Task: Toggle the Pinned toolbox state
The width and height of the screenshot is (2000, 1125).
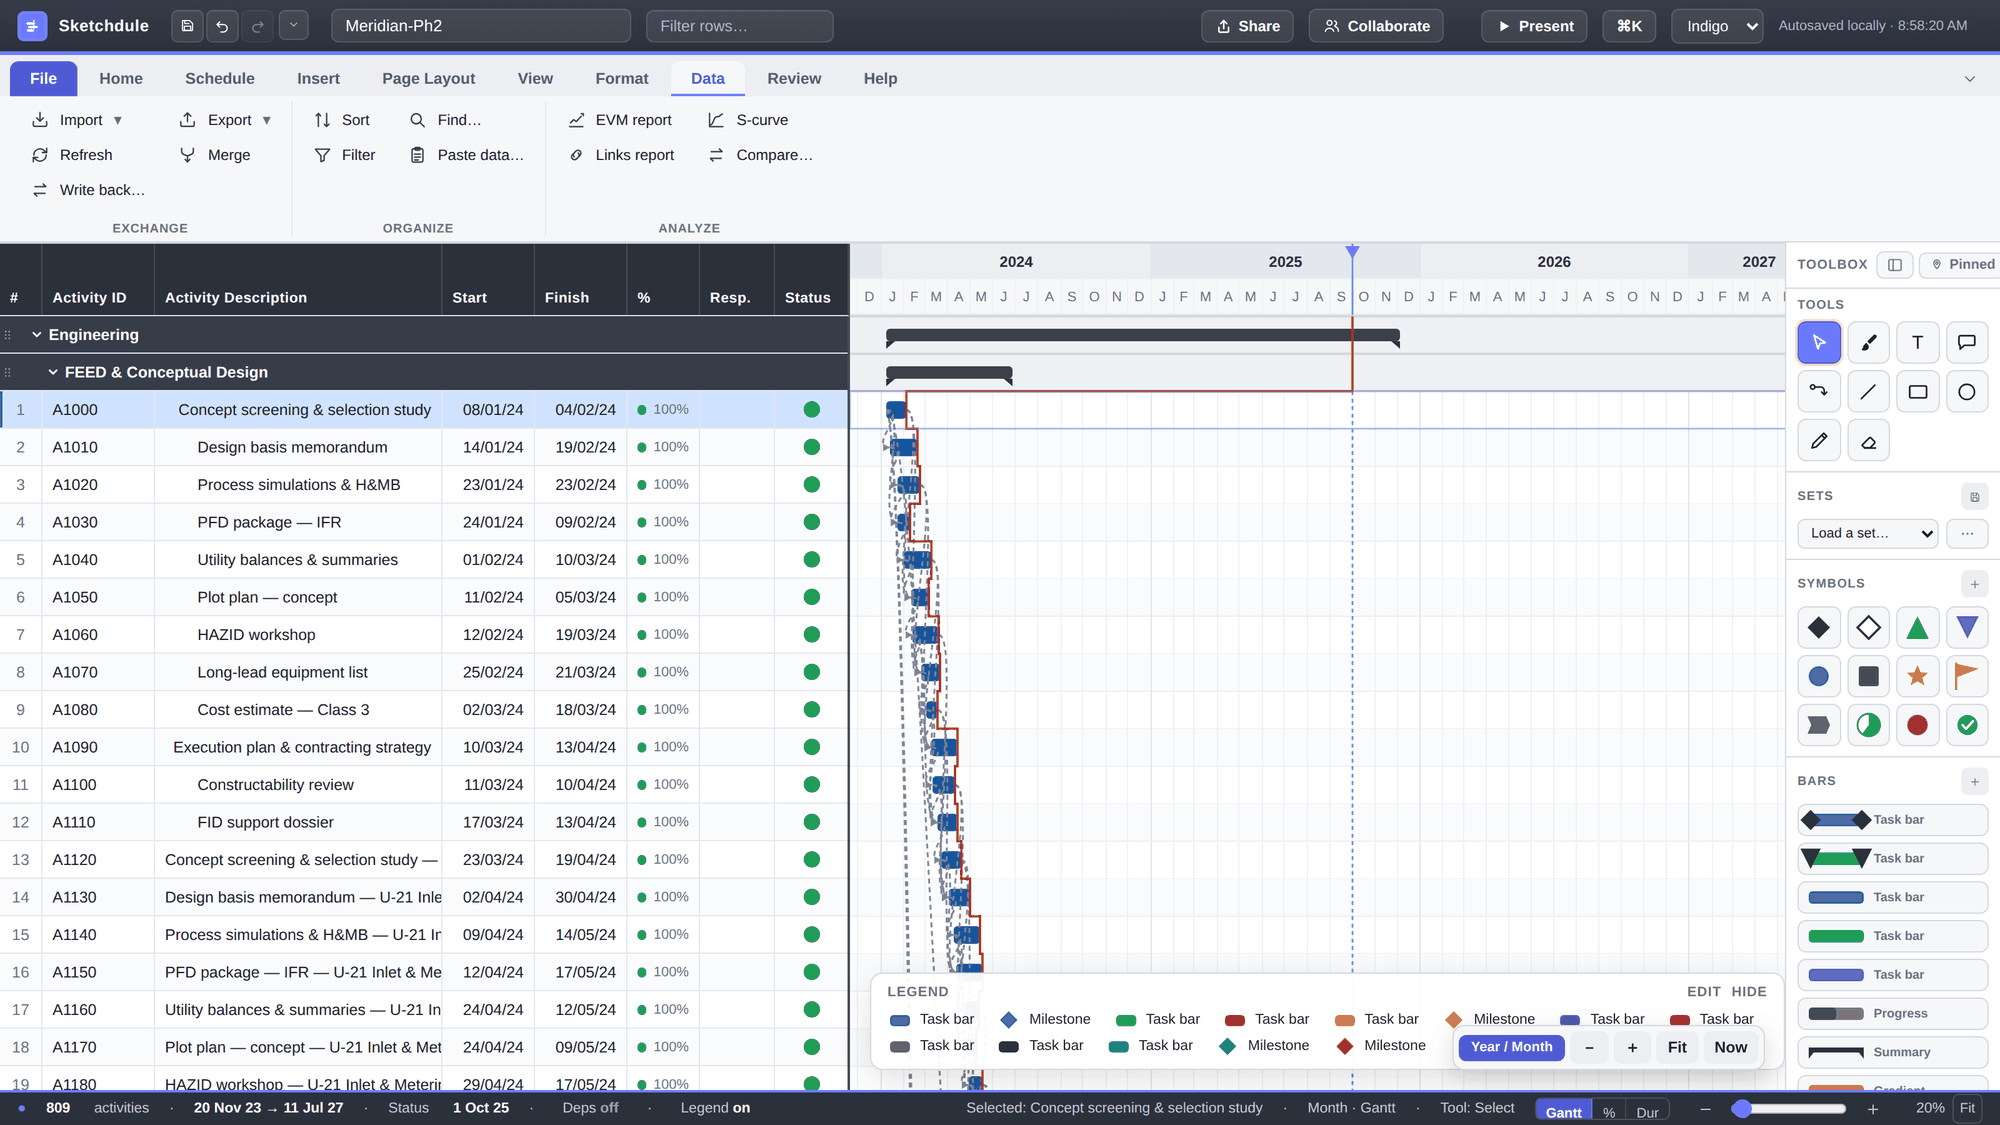Action: pos(1962,264)
